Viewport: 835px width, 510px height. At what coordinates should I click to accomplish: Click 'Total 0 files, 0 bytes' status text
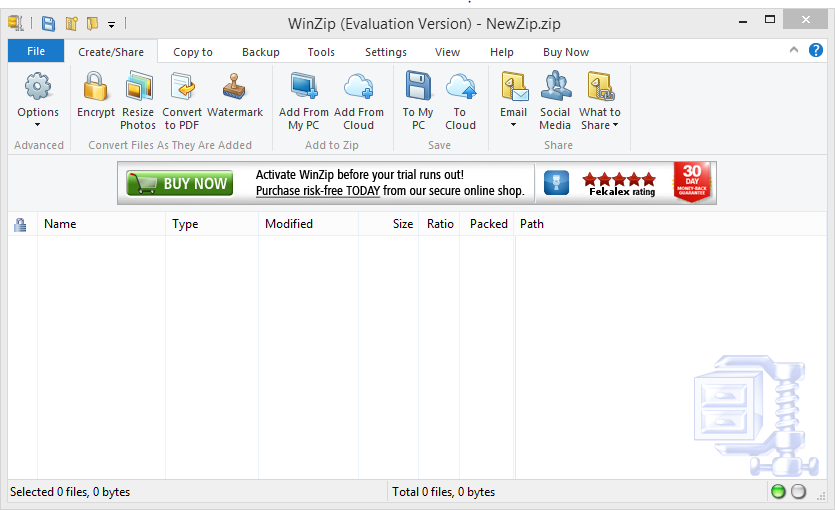pos(444,492)
